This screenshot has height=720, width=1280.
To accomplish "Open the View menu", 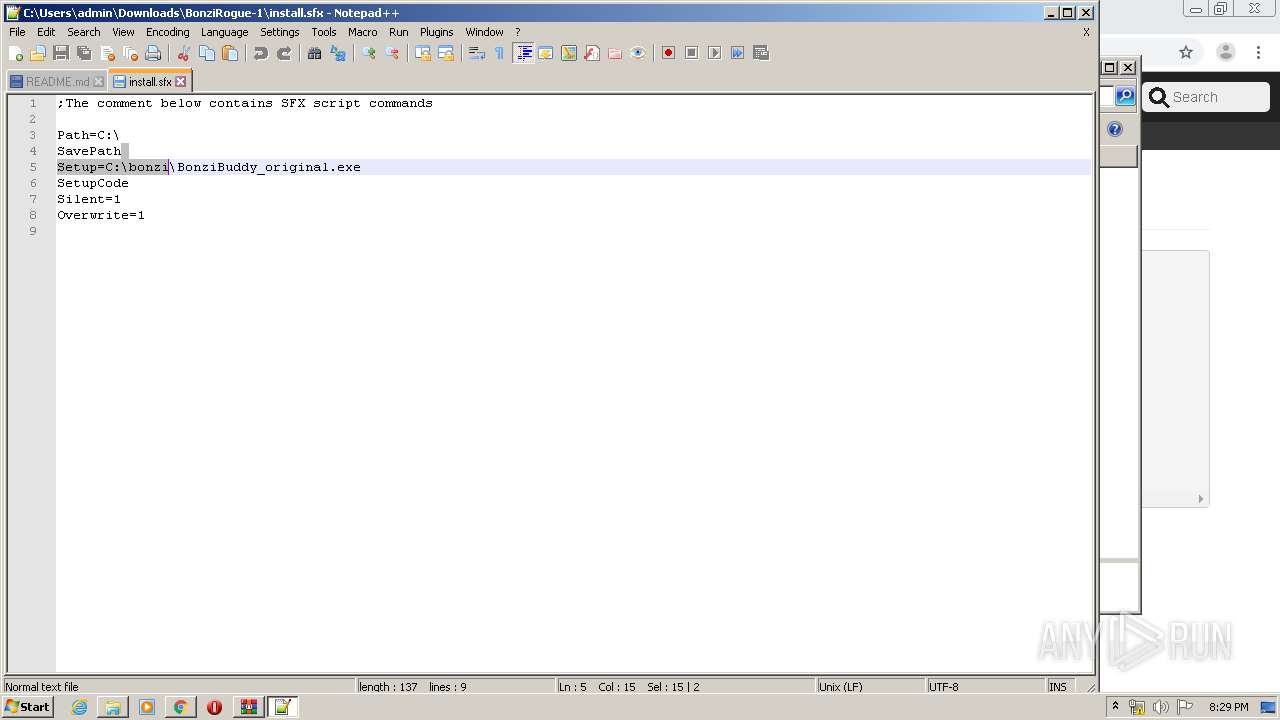I will click(123, 32).
